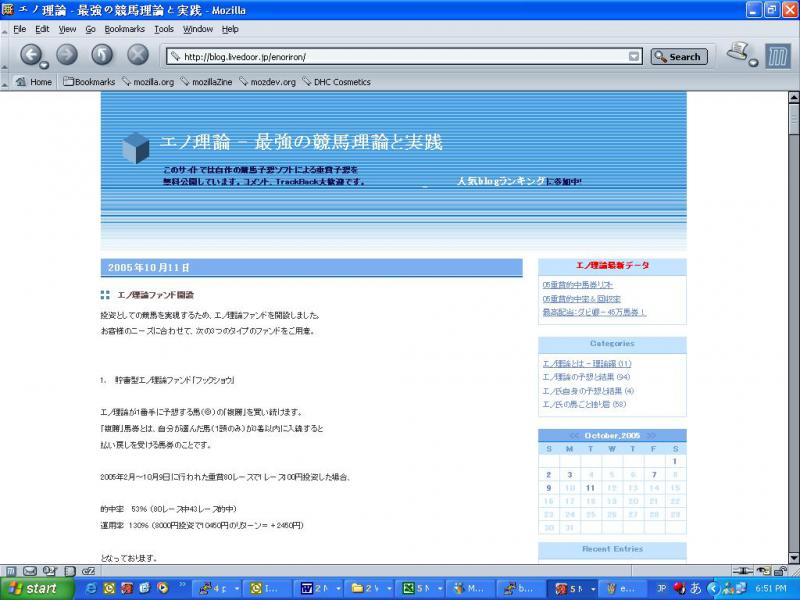Click the Print toolbar icon

741,52
